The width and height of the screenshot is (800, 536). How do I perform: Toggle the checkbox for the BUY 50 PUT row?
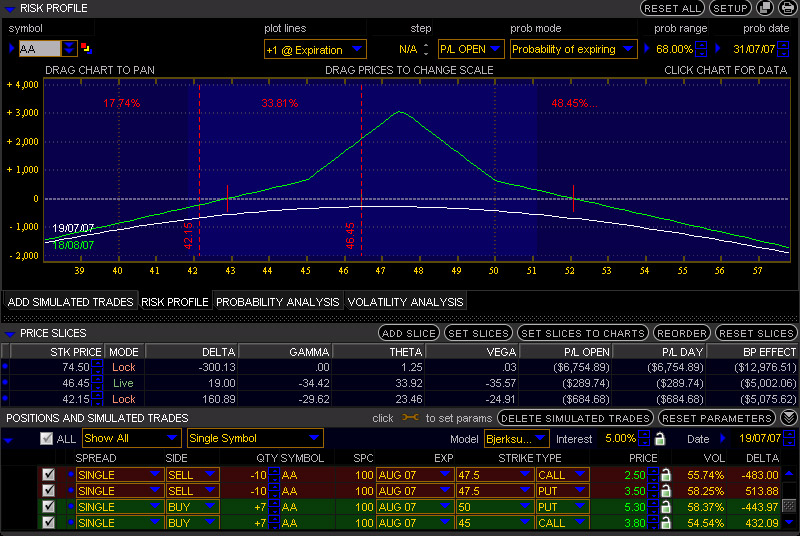[x=47, y=507]
